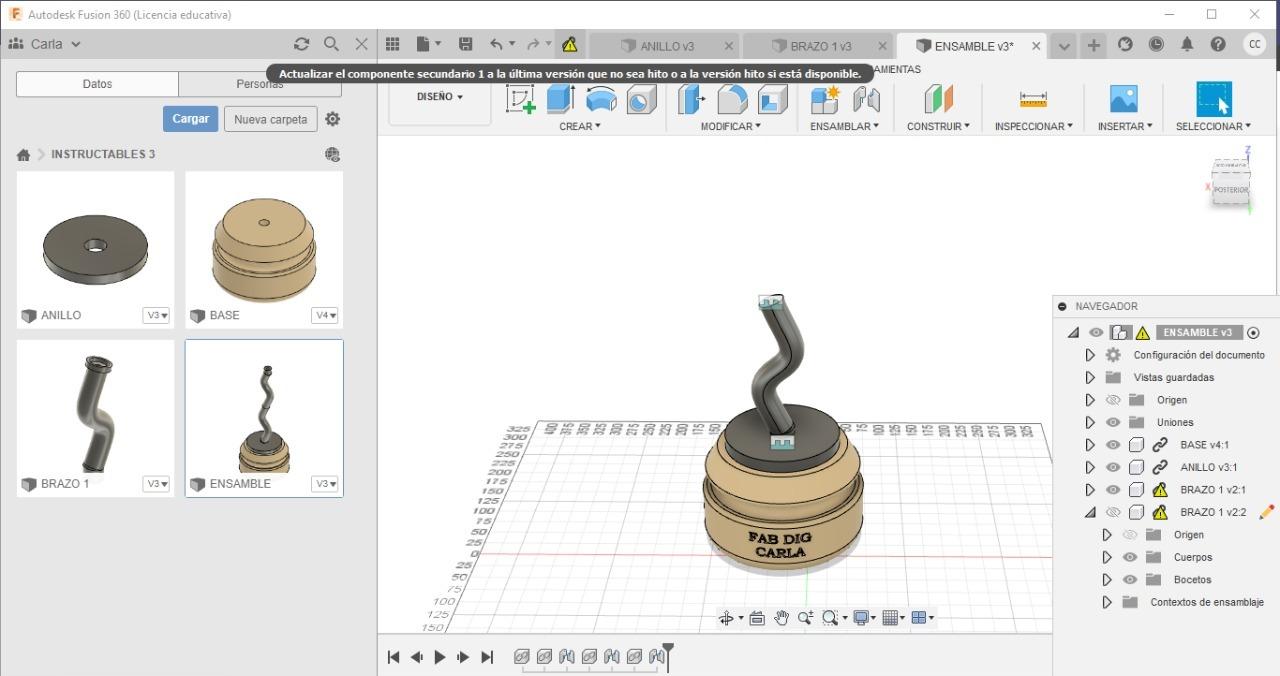The image size is (1280, 676).
Task: Click the Create Sketch tool icon
Action: pos(520,99)
